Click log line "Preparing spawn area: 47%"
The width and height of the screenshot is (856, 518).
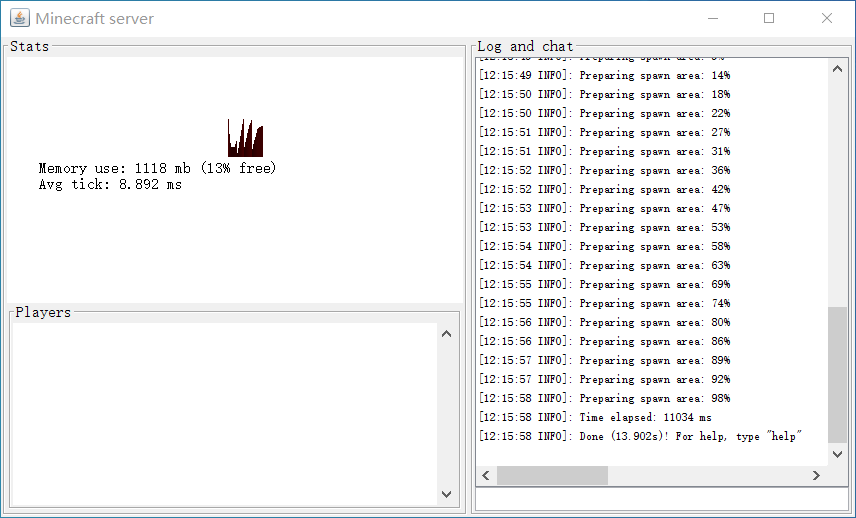click(x=604, y=209)
